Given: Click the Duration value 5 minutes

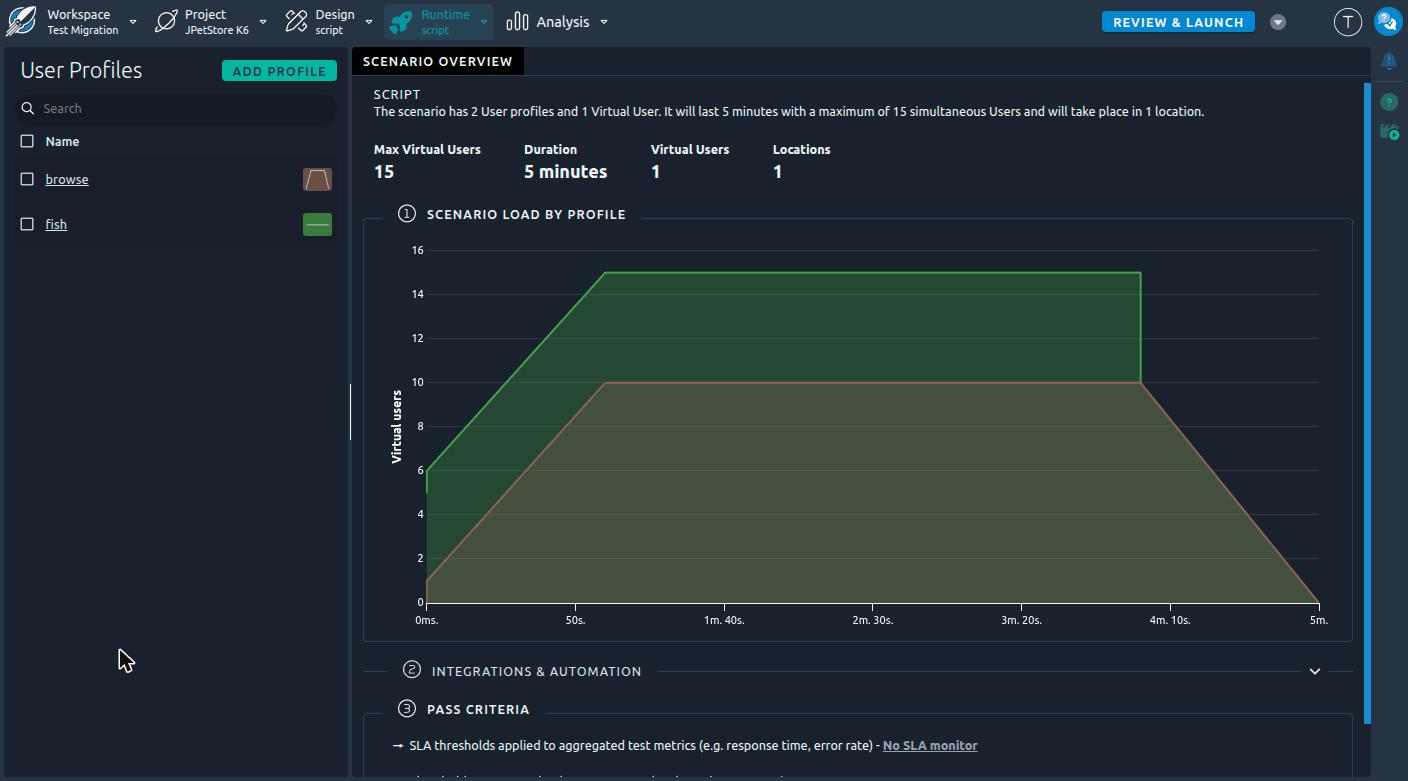Looking at the screenshot, I should pyautogui.click(x=565, y=172).
